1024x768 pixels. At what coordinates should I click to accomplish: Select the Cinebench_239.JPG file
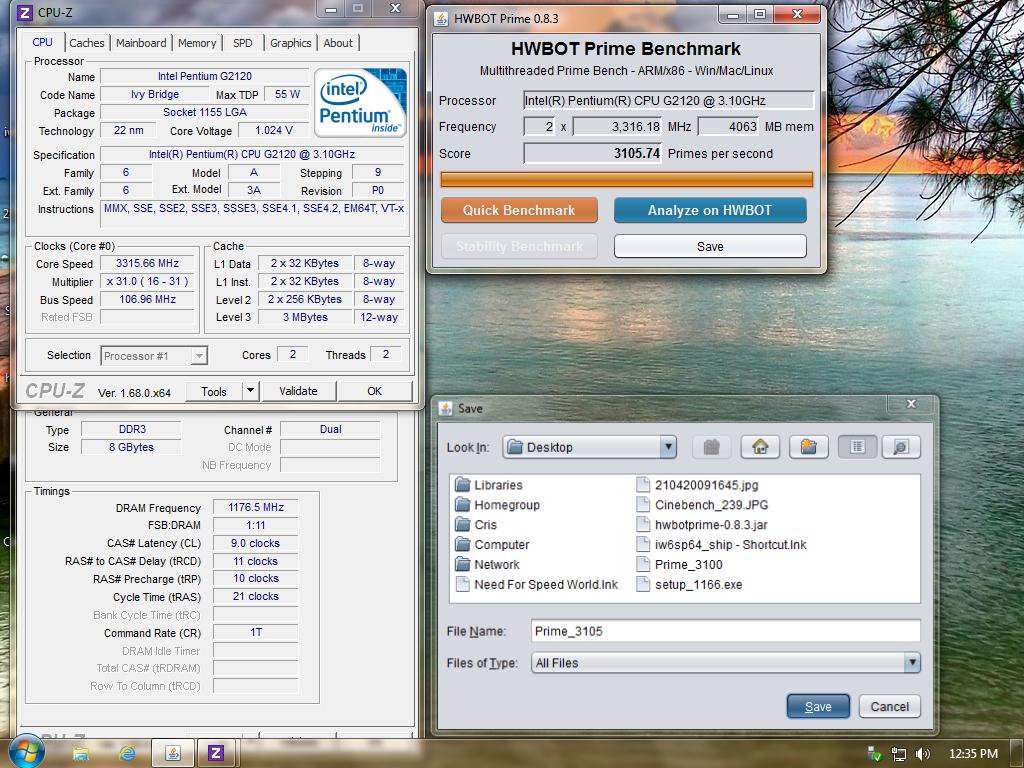(703, 505)
